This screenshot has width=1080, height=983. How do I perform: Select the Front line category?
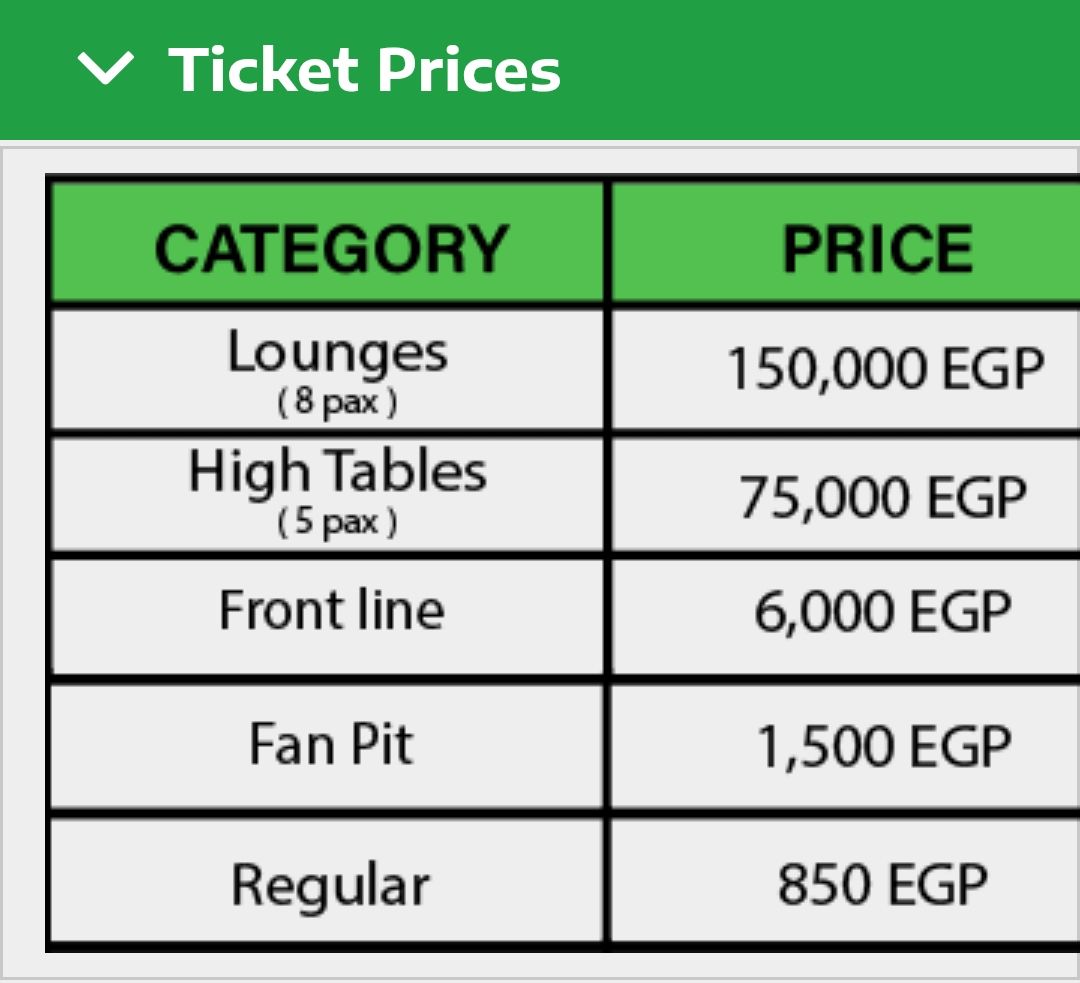[x=331, y=610]
